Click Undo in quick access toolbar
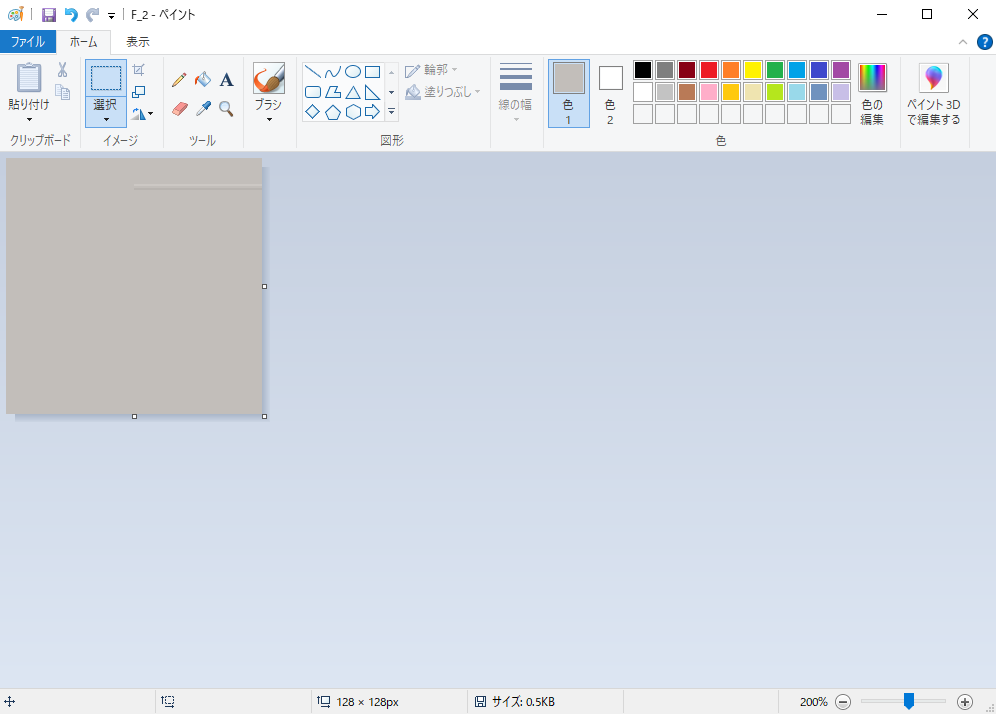Screen dimensions: 996x714 71,15
